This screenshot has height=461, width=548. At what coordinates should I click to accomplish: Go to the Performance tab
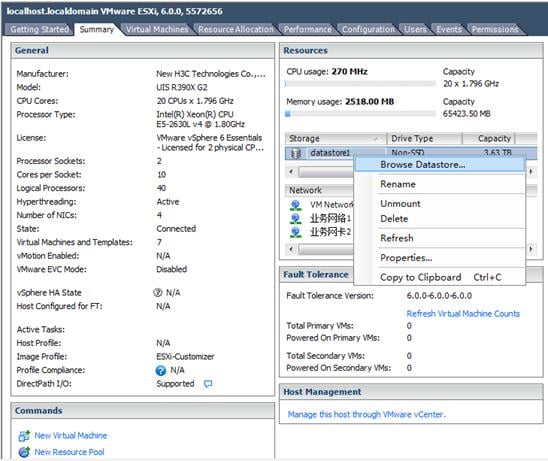(x=308, y=29)
